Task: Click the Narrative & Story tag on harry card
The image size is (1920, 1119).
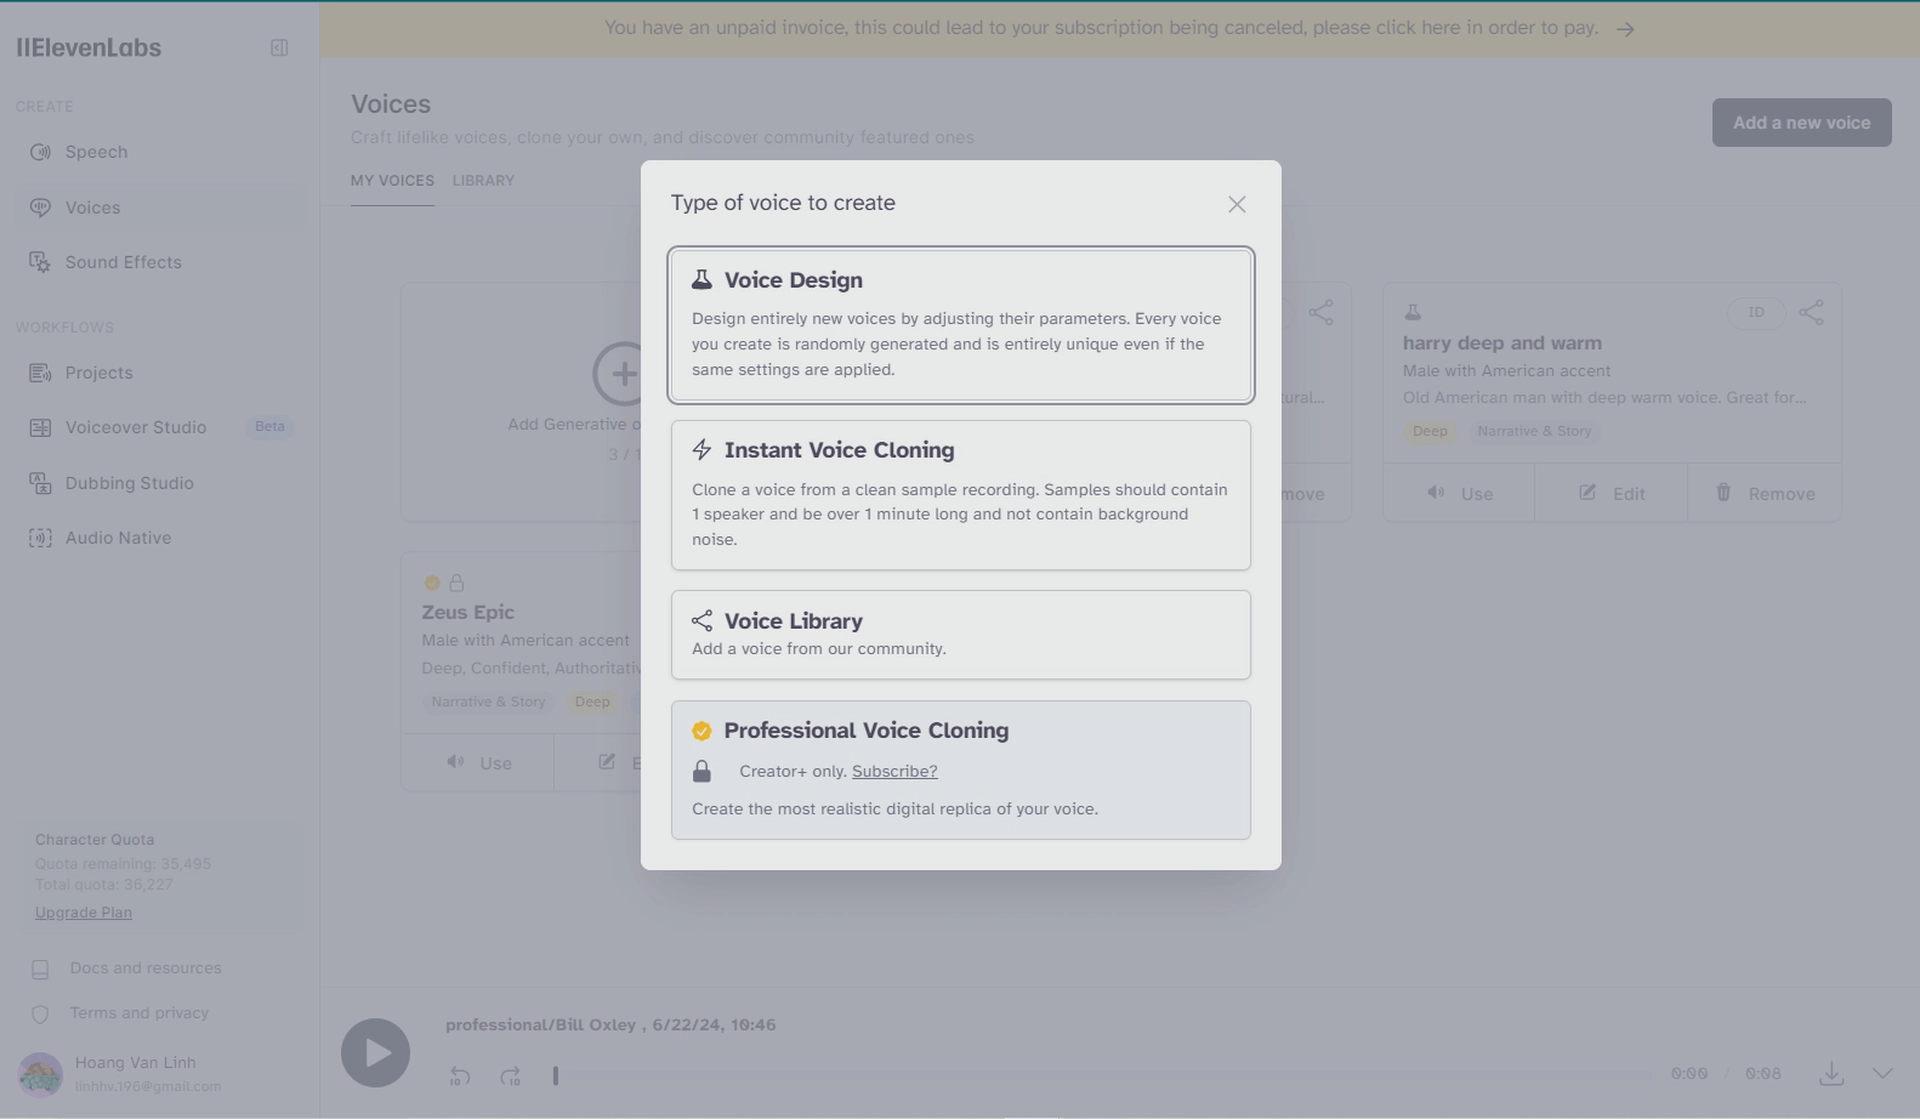Action: (1534, 431)
